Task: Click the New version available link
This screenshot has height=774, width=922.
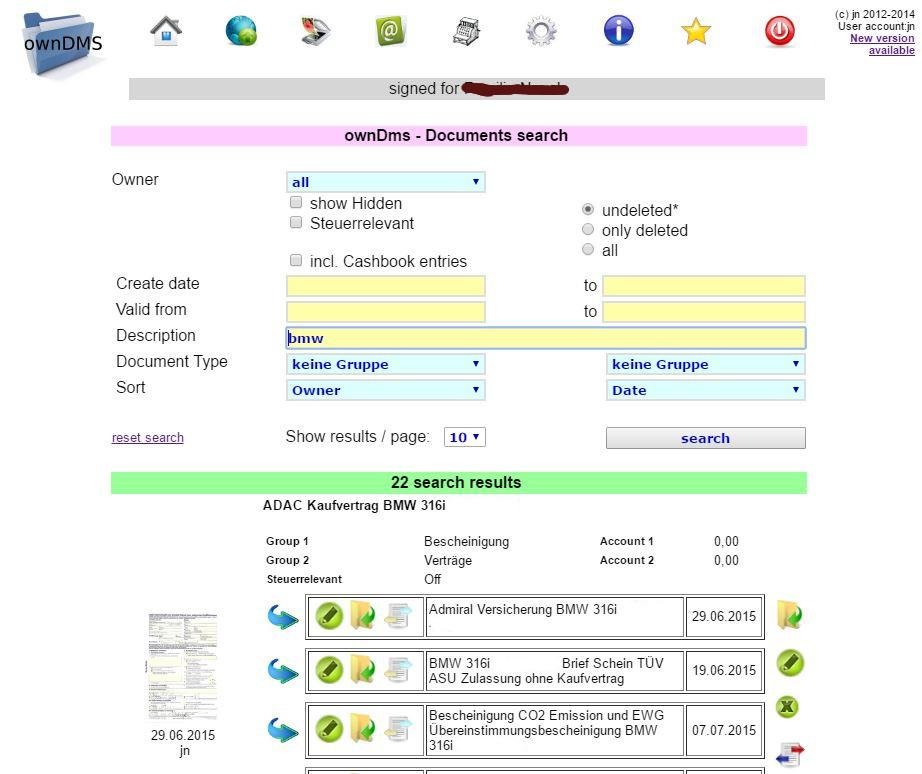Action: pos(884,38)
